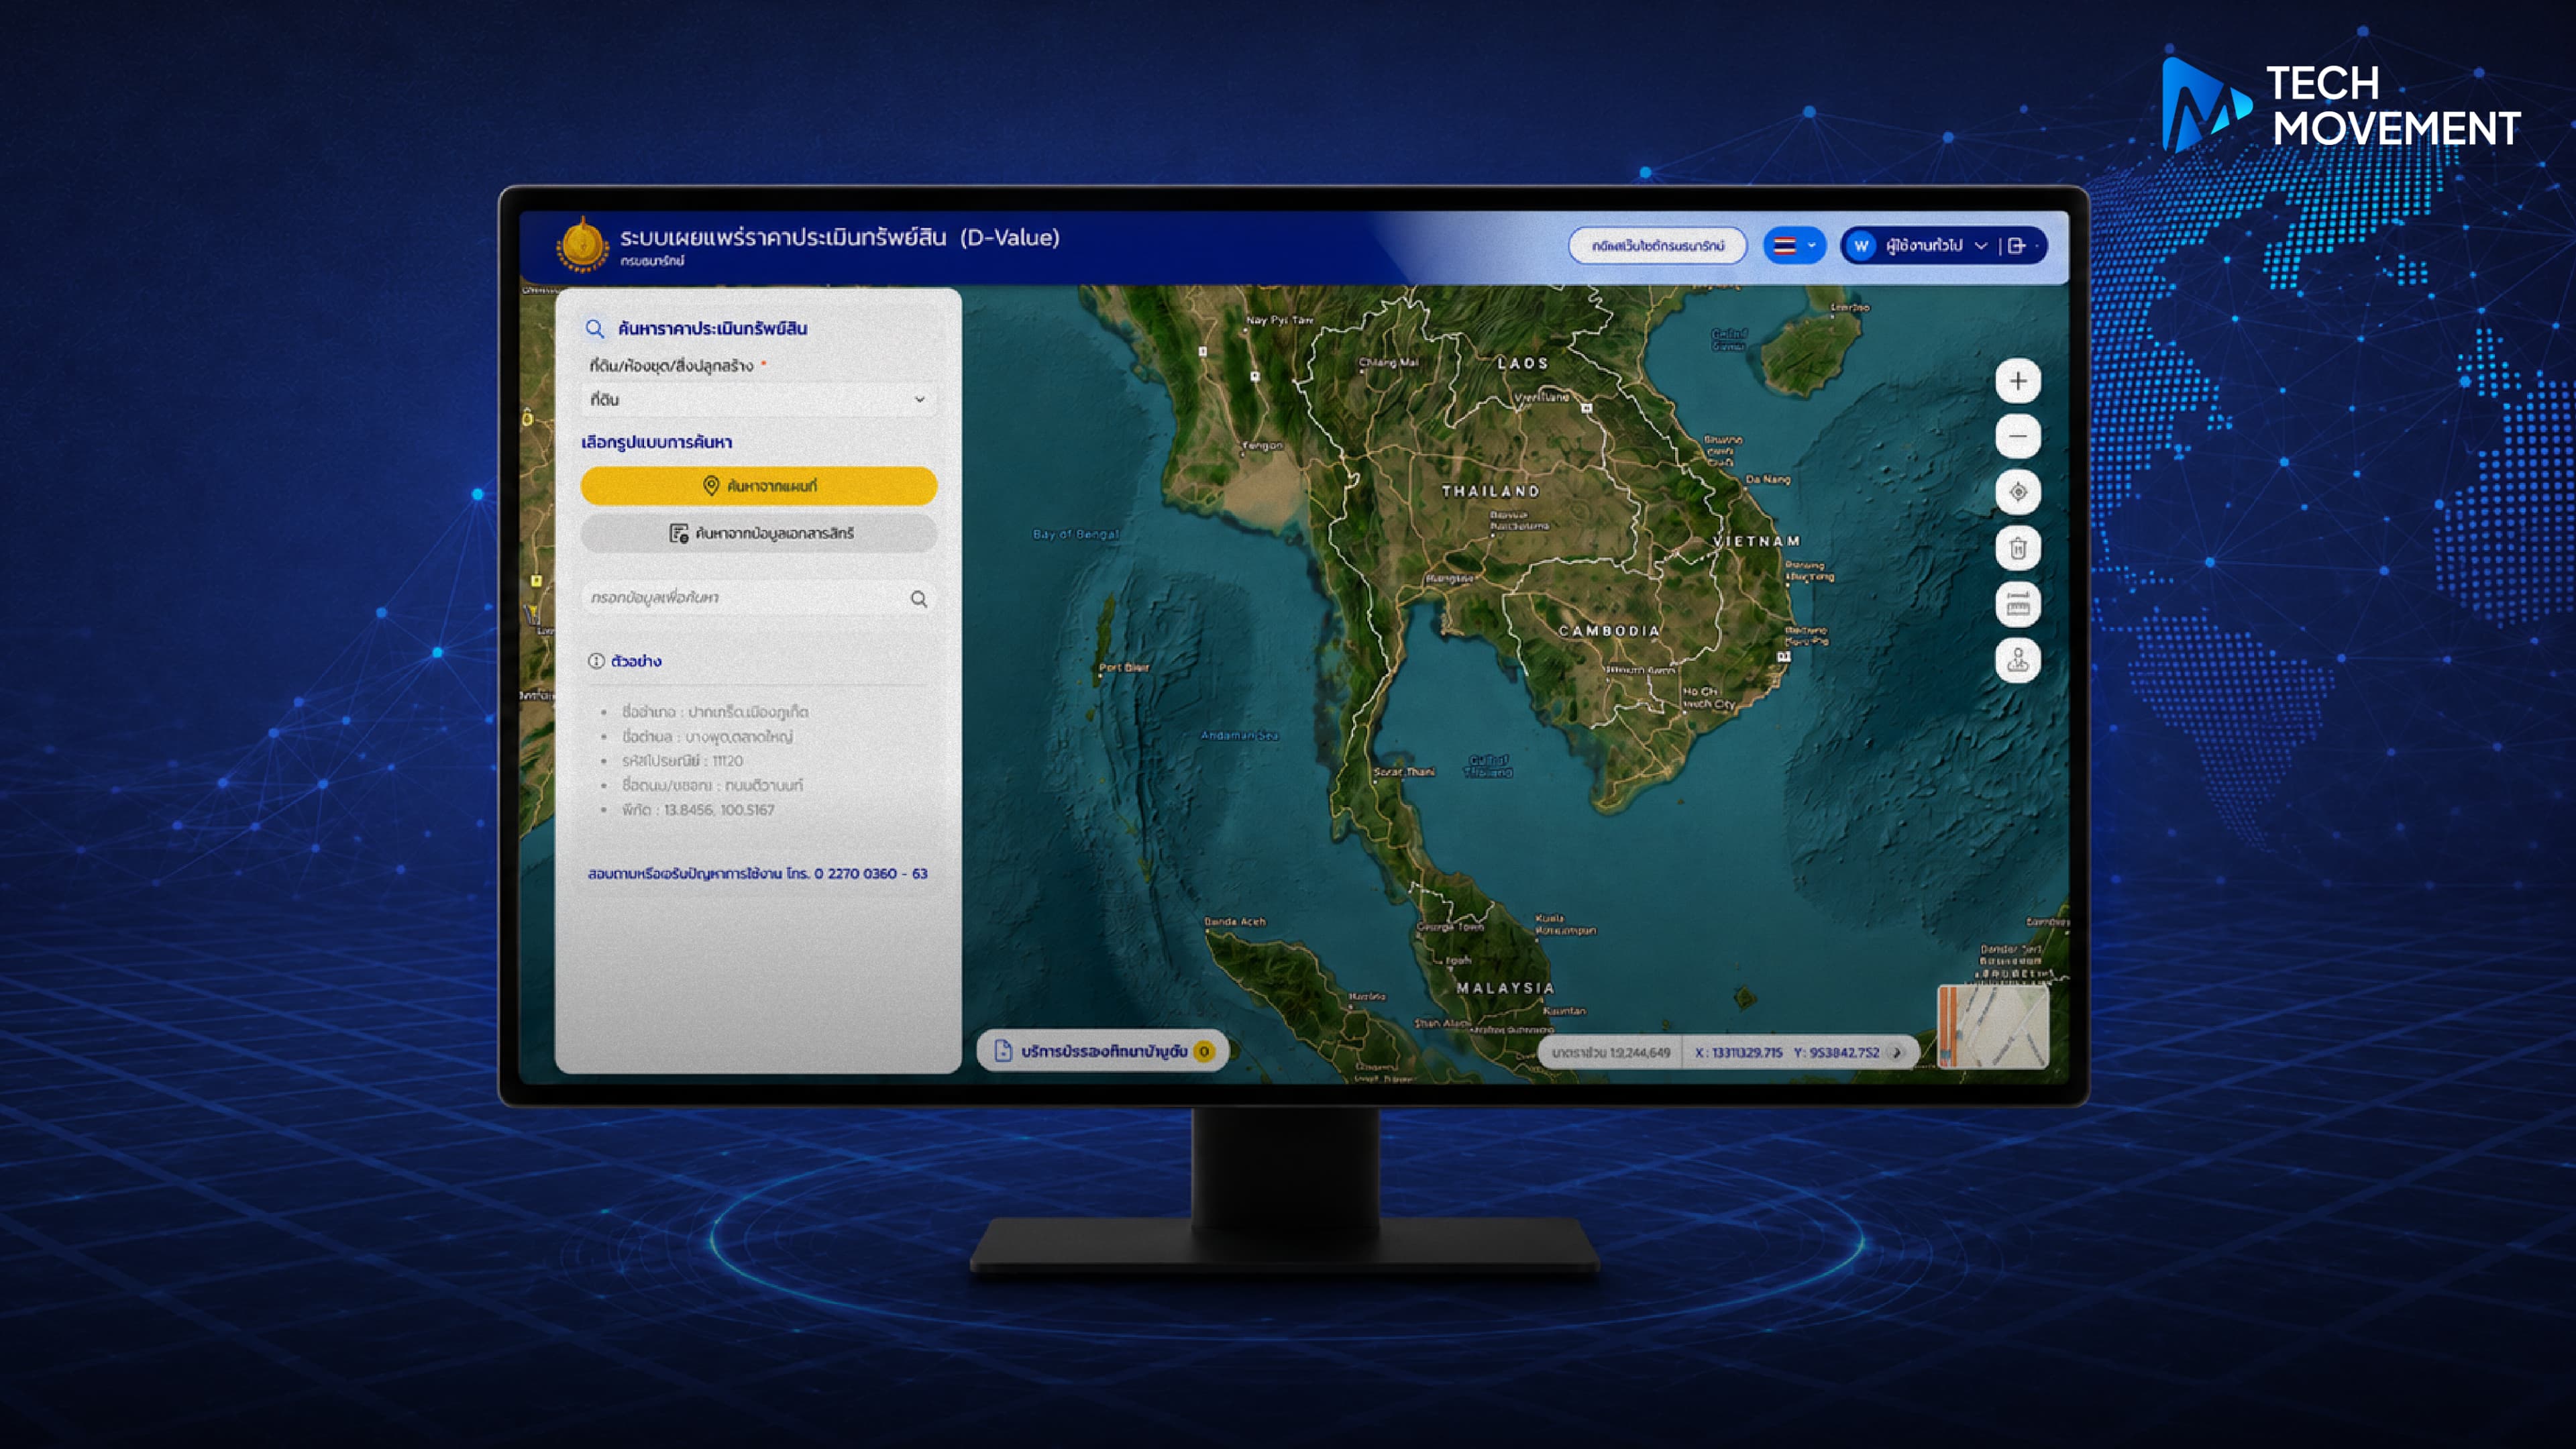Click the Andaman Sea map label
This screenshot has height=1449, width=2576.
tap(1240, 736)
